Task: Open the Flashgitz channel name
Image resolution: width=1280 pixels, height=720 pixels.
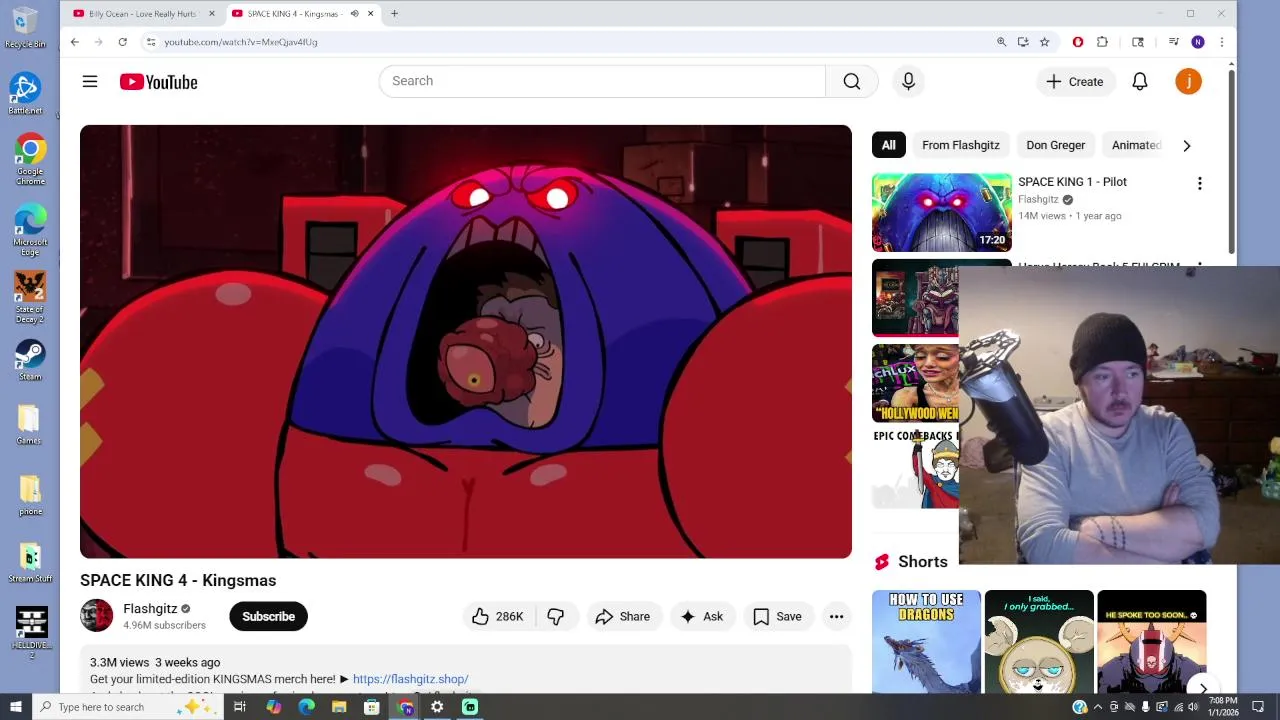Action: 150,608
